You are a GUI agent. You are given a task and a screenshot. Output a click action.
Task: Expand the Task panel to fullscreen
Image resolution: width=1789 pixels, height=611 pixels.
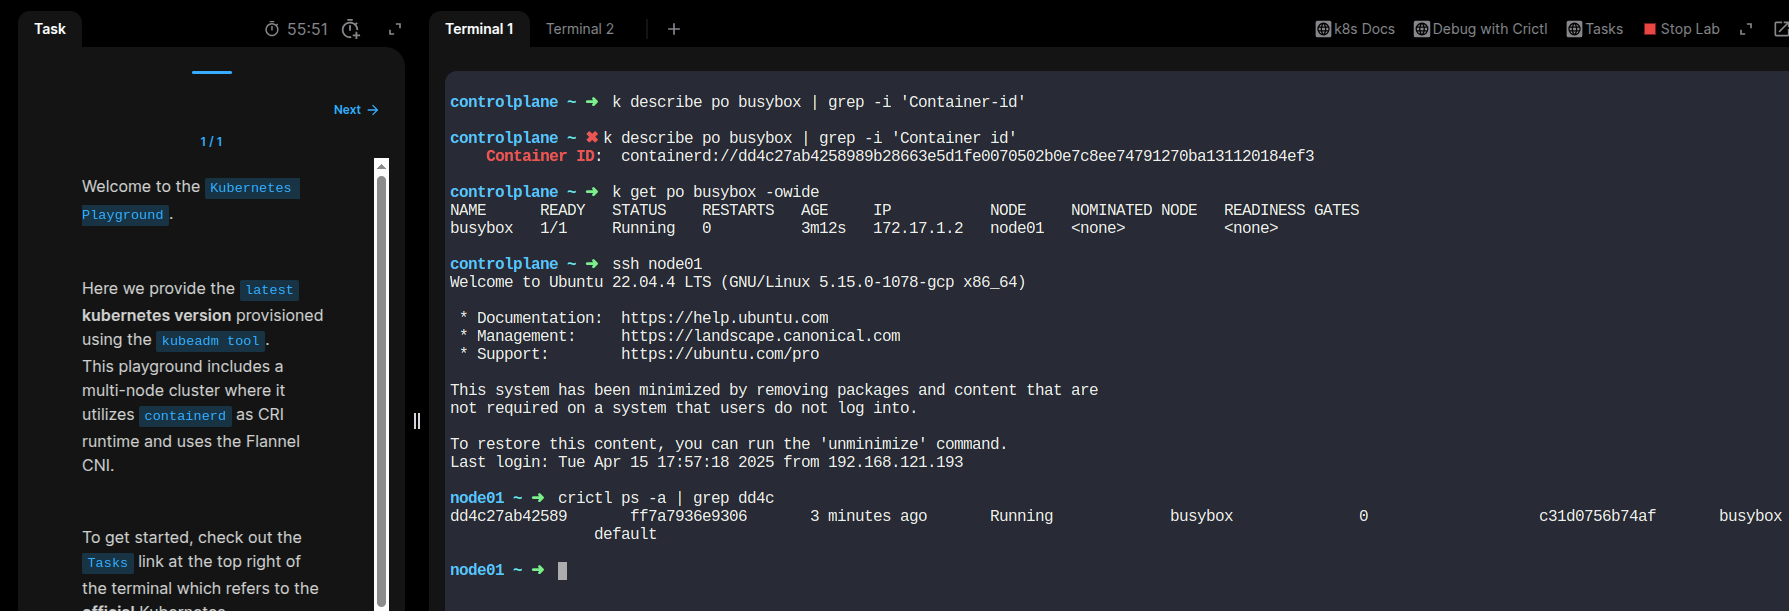point(395,29)
